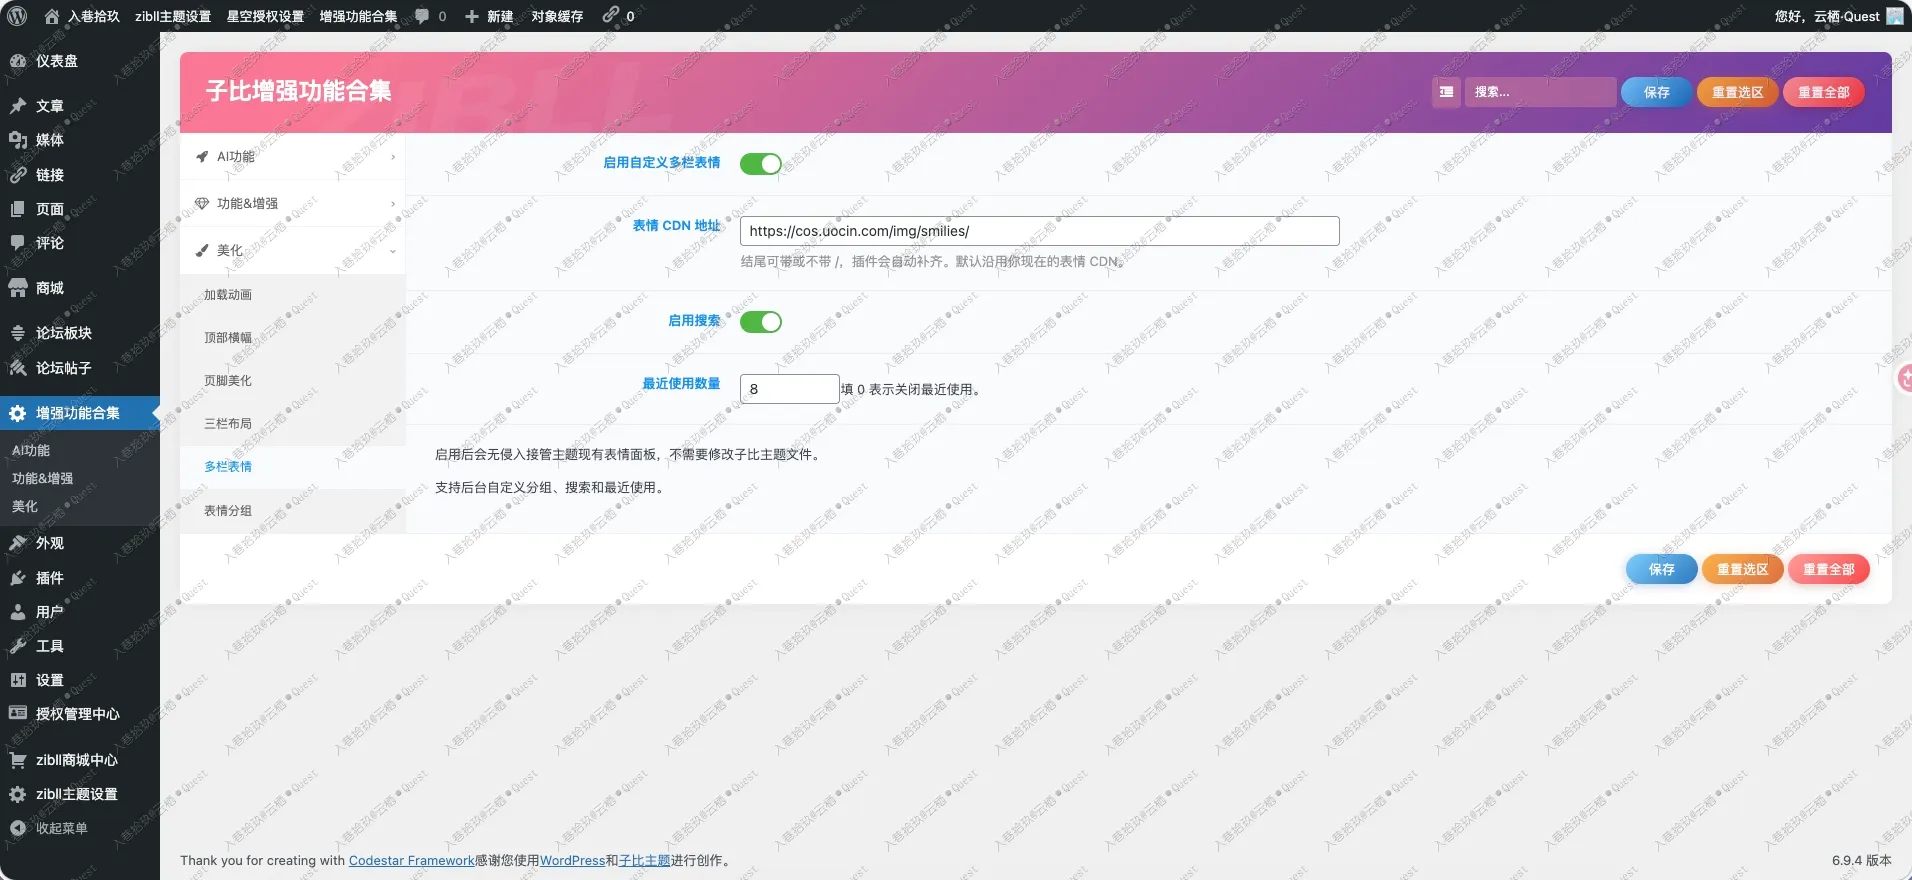The image size is (1912, 880).
Task: Open the 商城 shop icon
Action: pyautogui.click(x=18, y=288)
